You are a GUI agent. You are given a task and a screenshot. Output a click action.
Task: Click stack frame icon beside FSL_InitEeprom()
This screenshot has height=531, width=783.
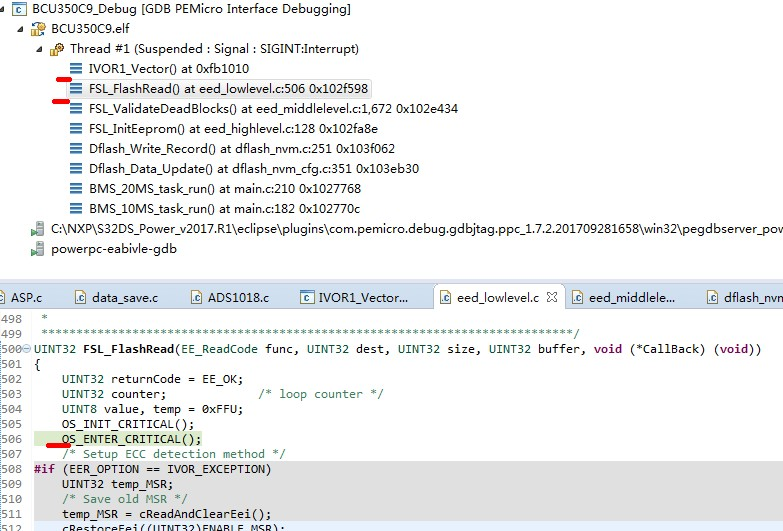pos(76,128)
